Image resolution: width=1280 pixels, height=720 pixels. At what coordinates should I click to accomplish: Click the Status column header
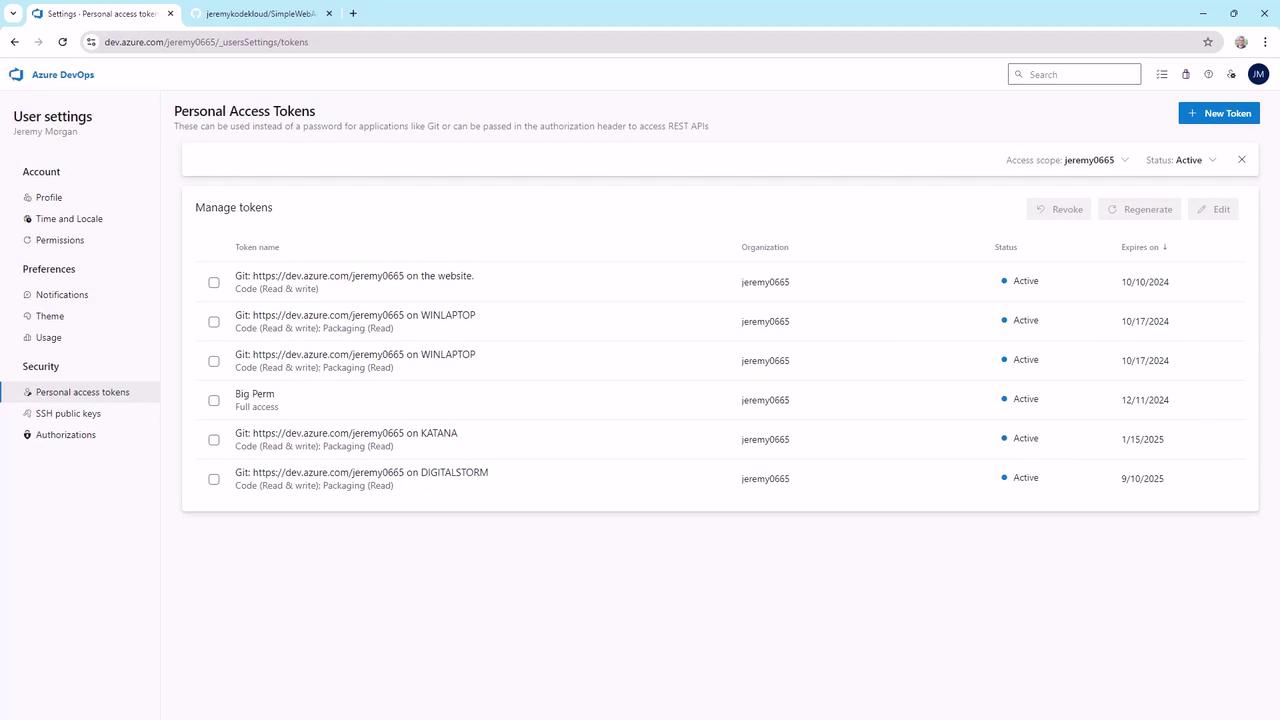[x=1006, y=247]
